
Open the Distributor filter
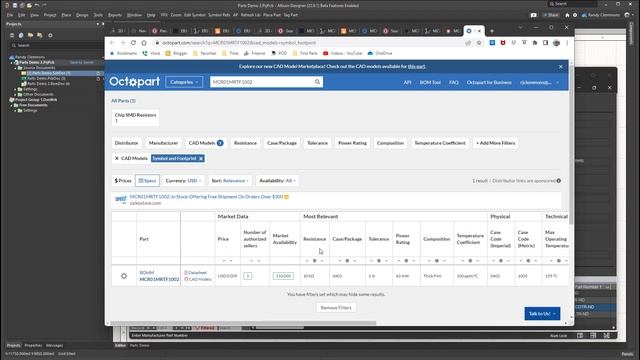(127, 143)
